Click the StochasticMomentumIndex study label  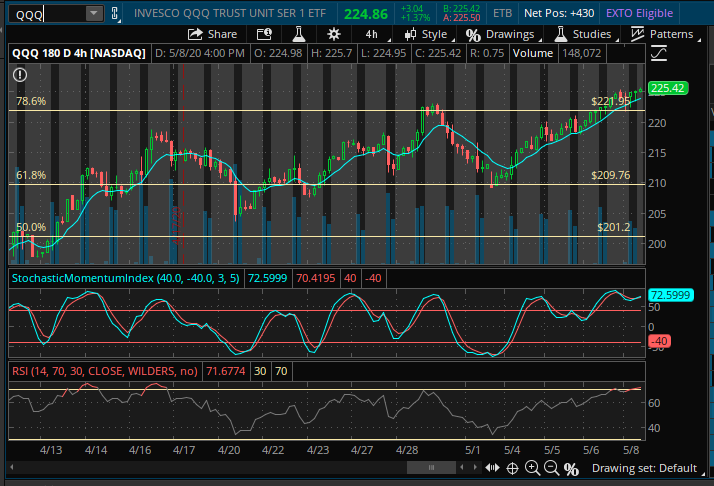pos(125,278)
